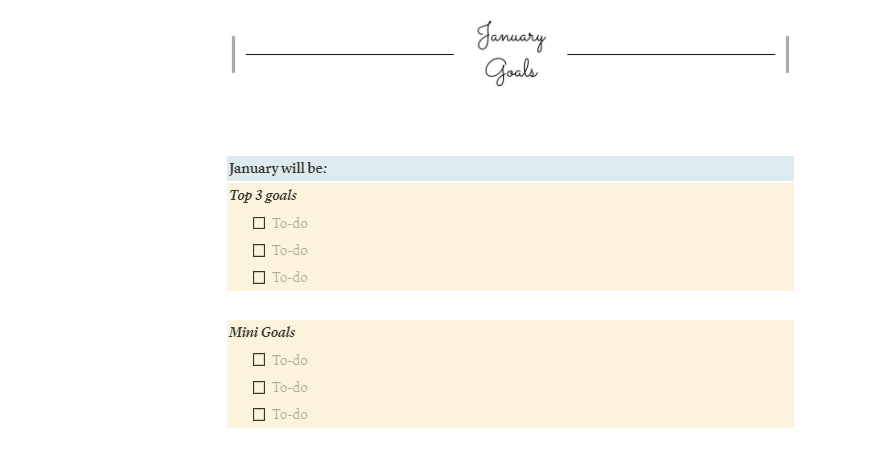Check the first checkbox under Top 3 goals
The height and width of the screenshot is (449, 893).
pos(259,223)
